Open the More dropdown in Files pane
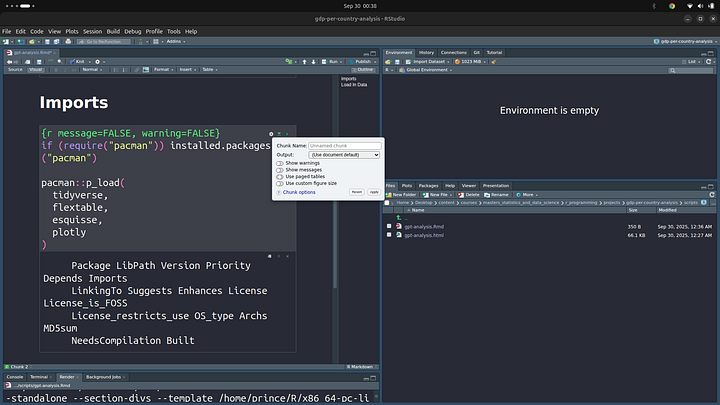The width and height of the screenshot is (720, 405). [x=527, y=195]
